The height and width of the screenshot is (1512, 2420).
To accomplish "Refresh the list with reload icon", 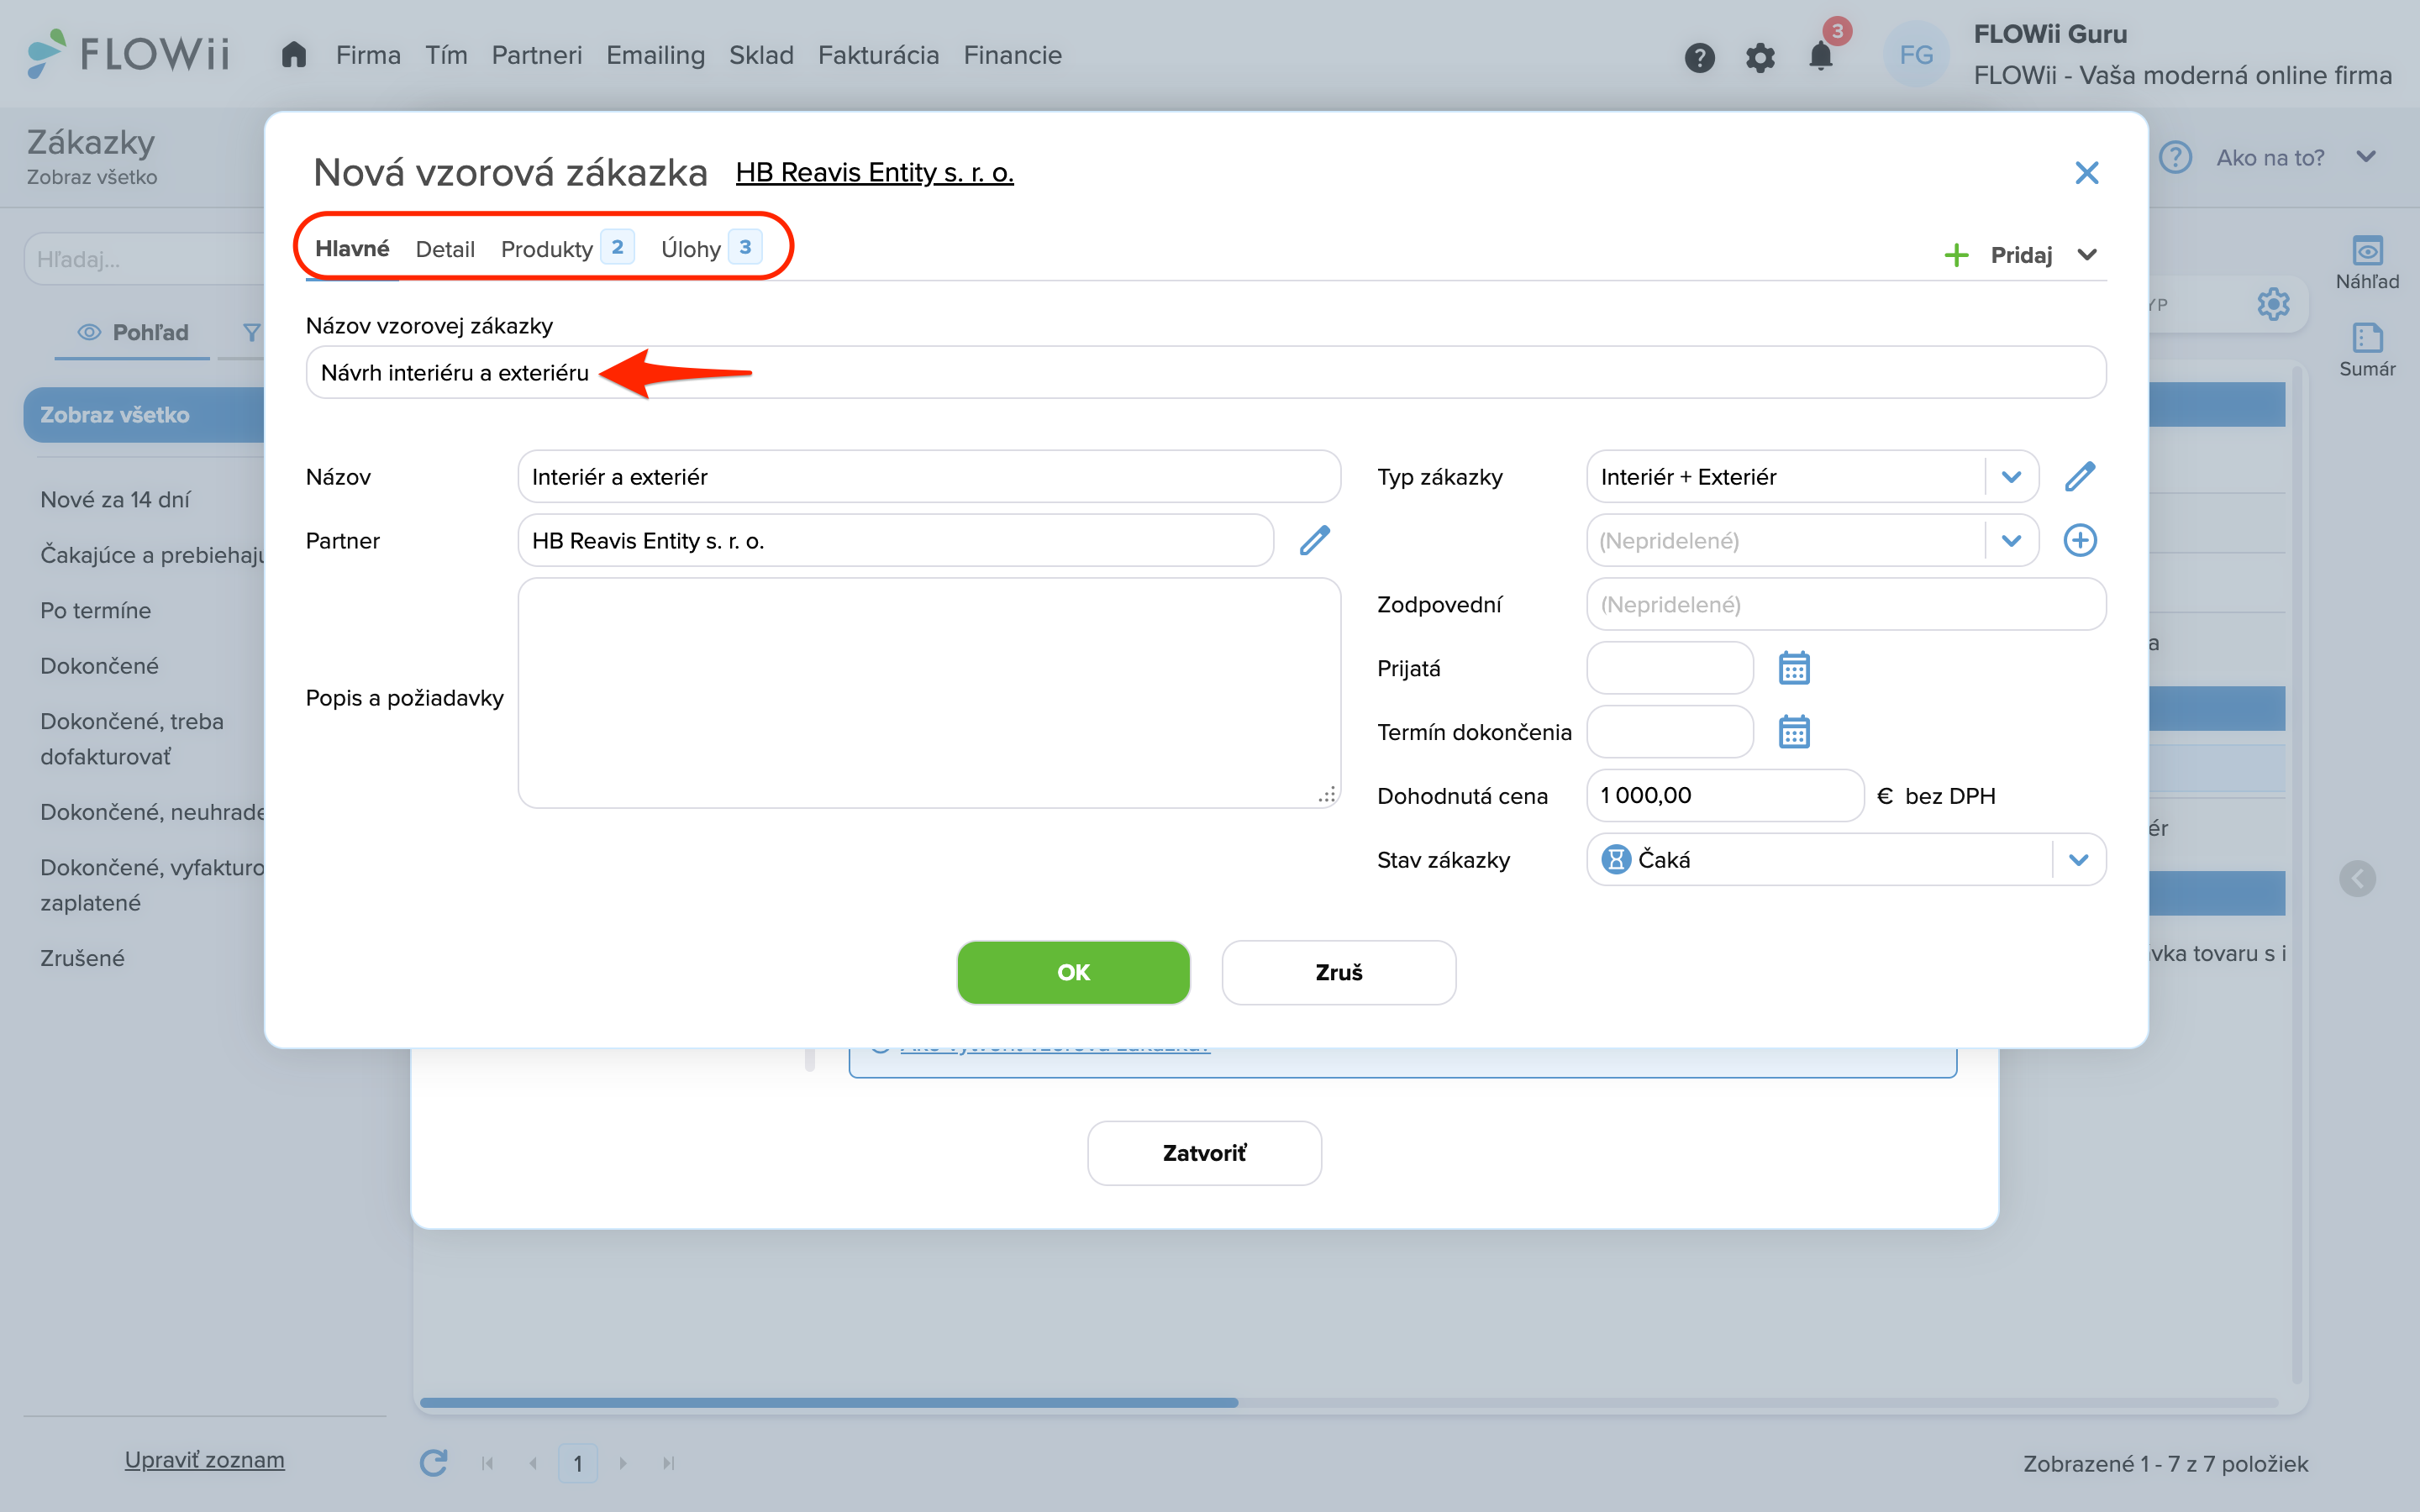I will tap(433, 1463).
